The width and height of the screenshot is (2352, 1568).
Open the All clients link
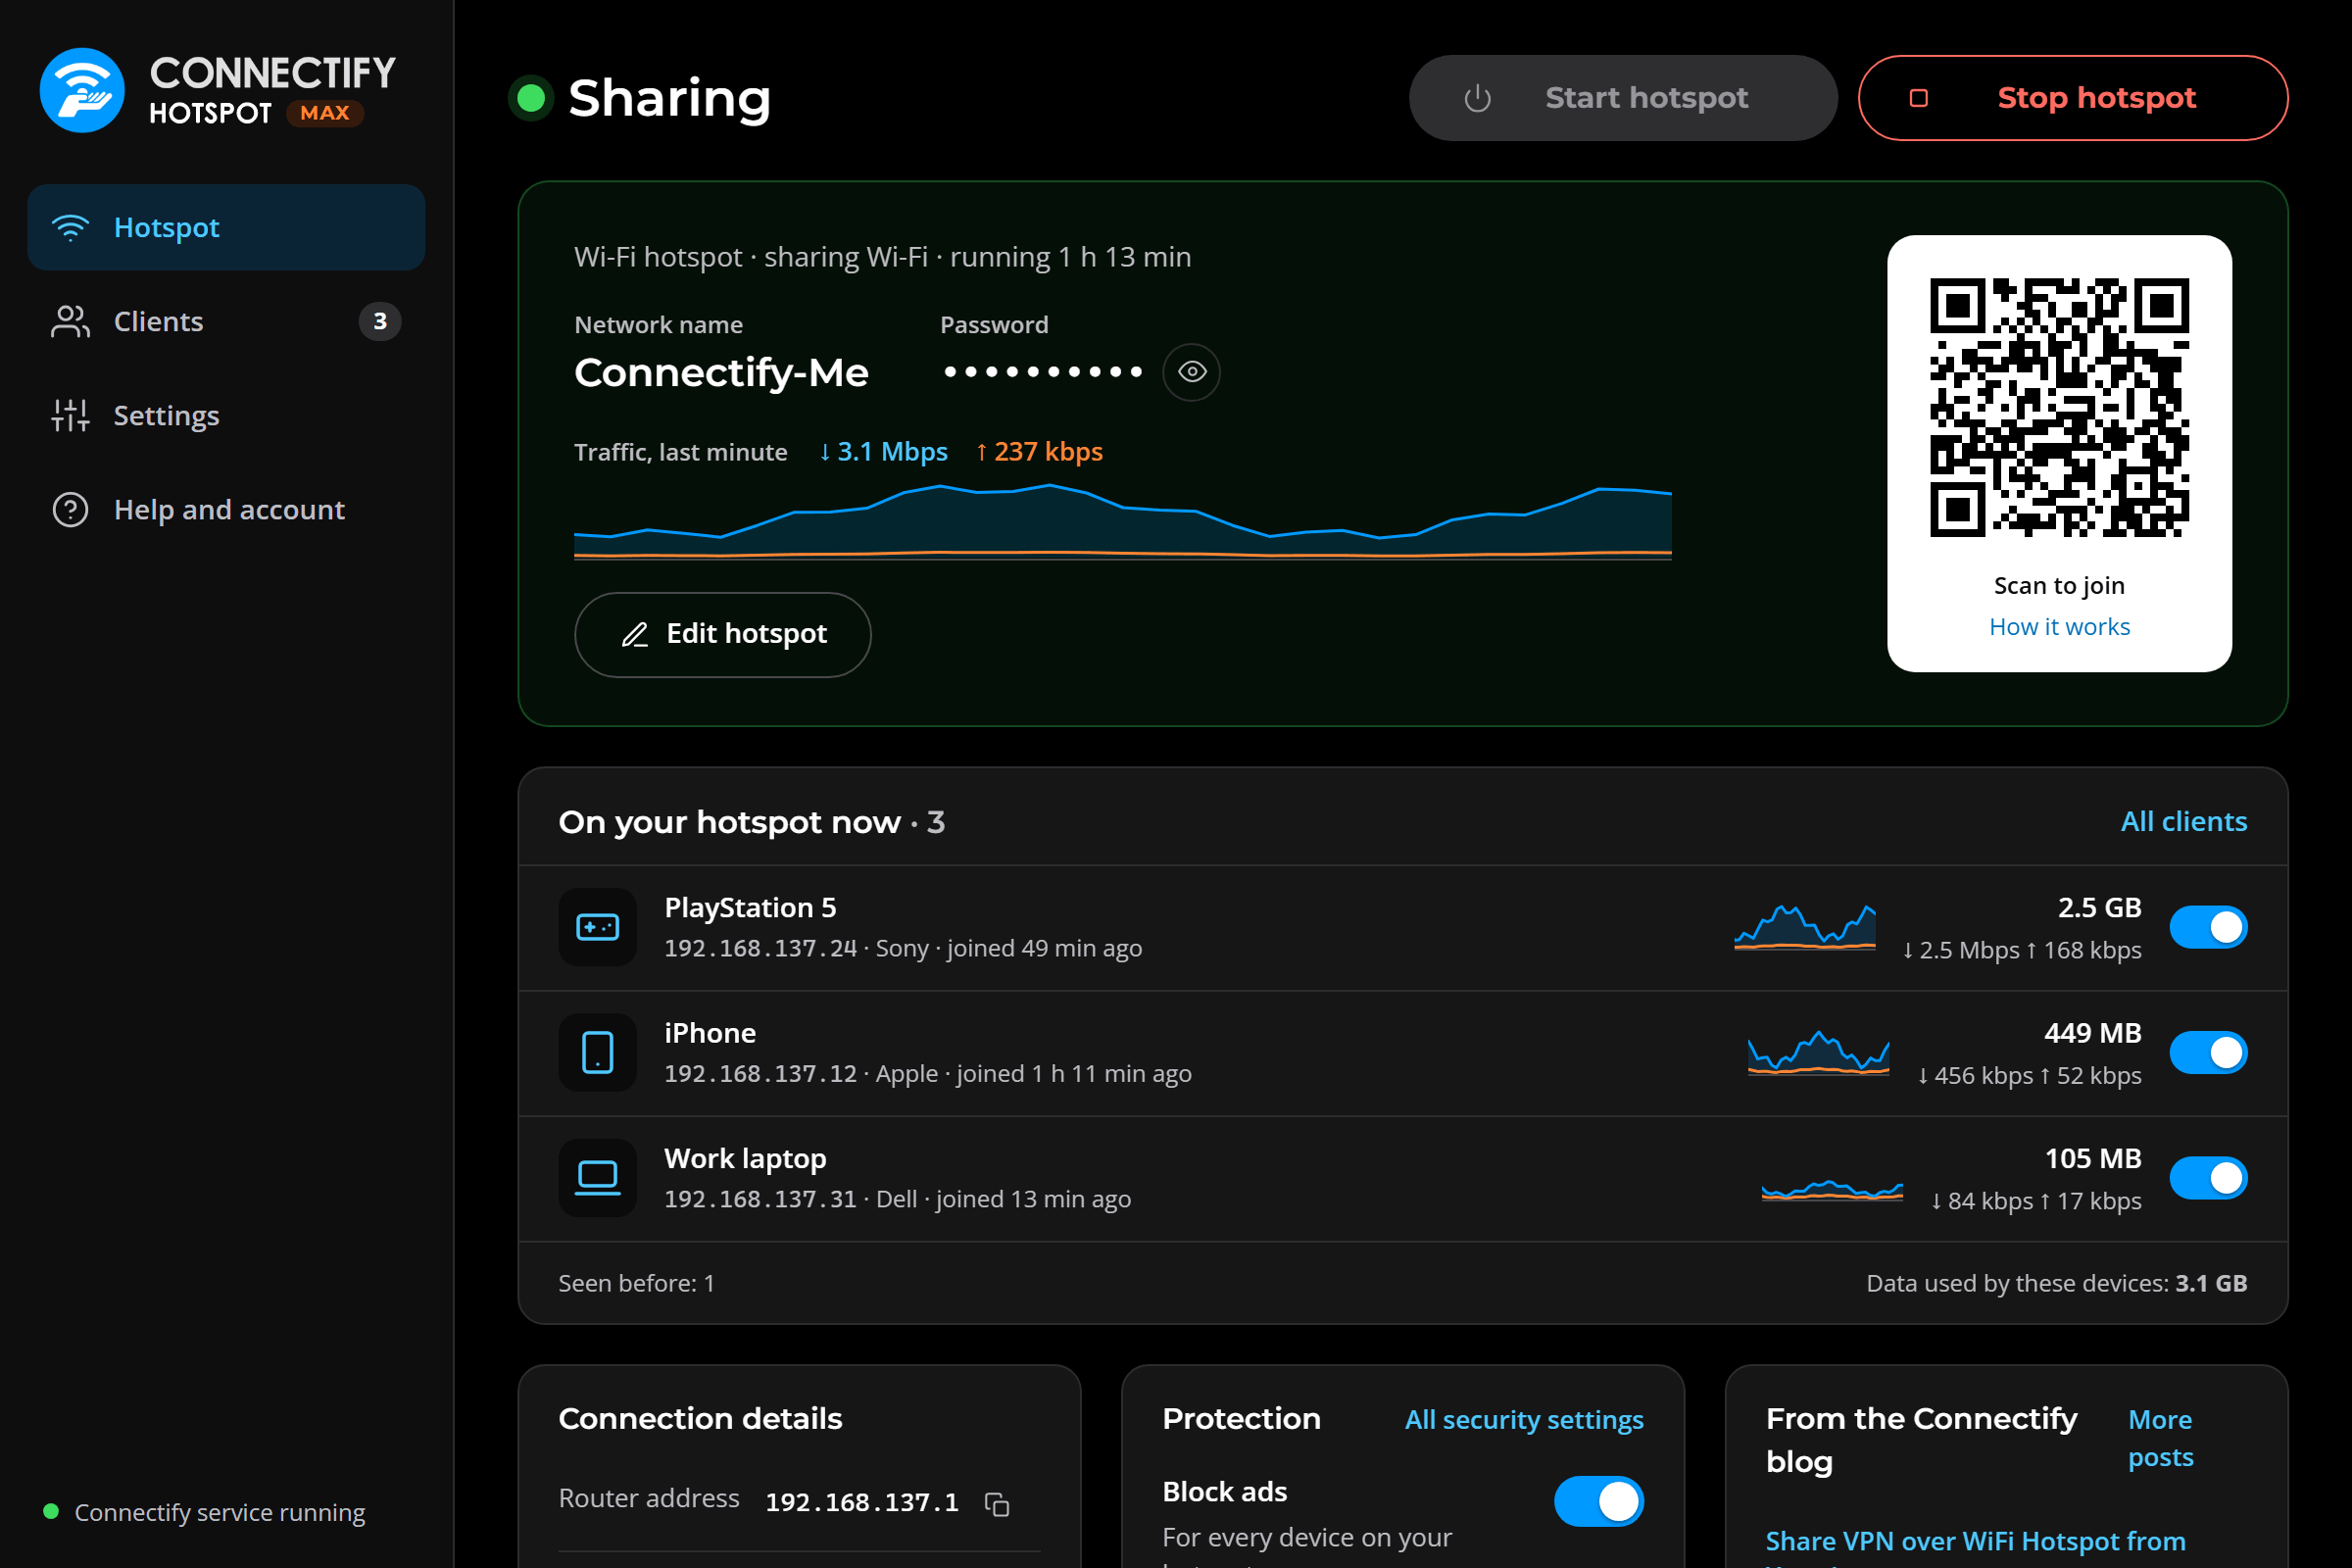(x=2184, y=822)
